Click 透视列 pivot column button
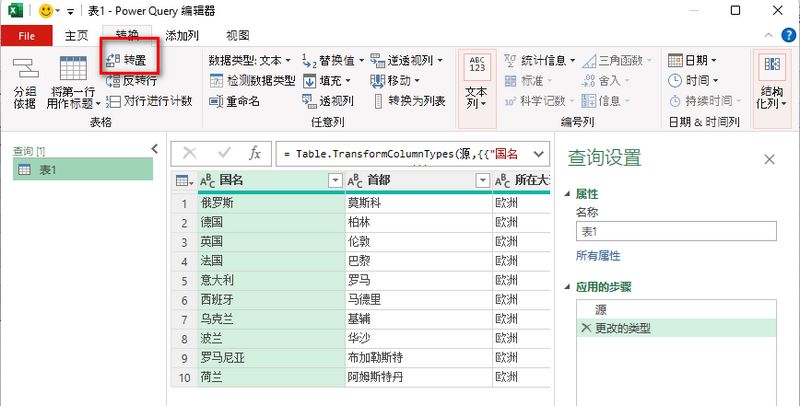 click(x=328, y=101)
